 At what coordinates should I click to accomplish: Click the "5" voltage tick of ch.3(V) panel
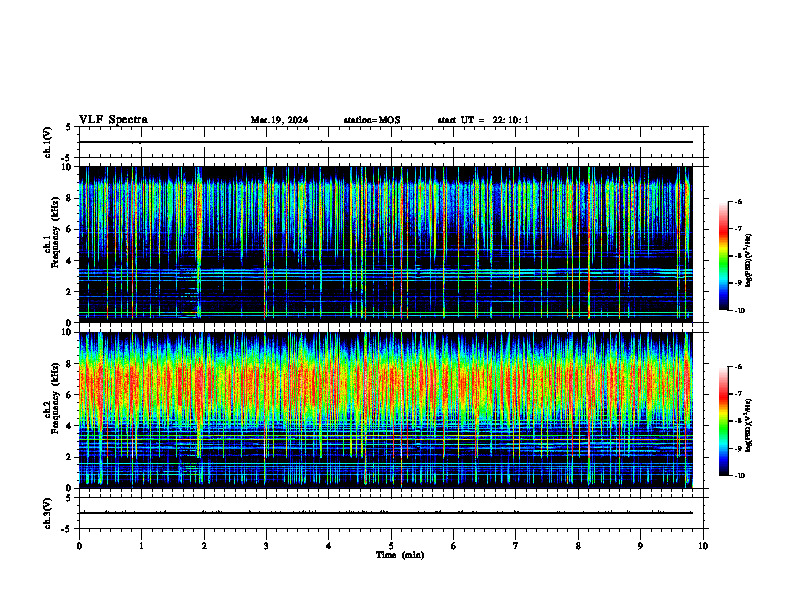tap(68, 498)
